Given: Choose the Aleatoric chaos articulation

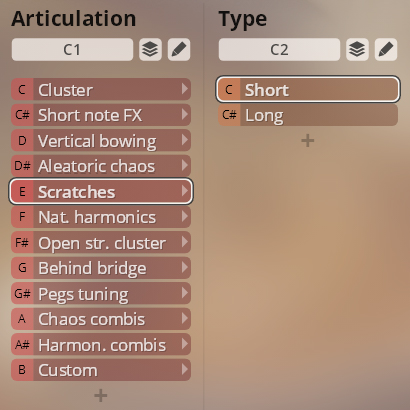Looking at the screenshot, I should point(101,166).
